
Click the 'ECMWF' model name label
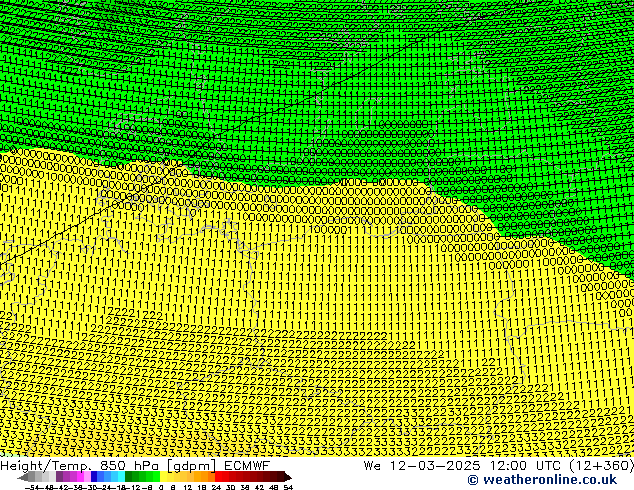(247, 466)
